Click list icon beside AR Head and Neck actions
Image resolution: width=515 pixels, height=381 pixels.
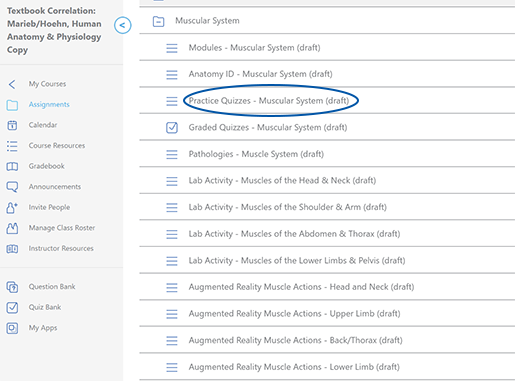(x=172, y=287)
